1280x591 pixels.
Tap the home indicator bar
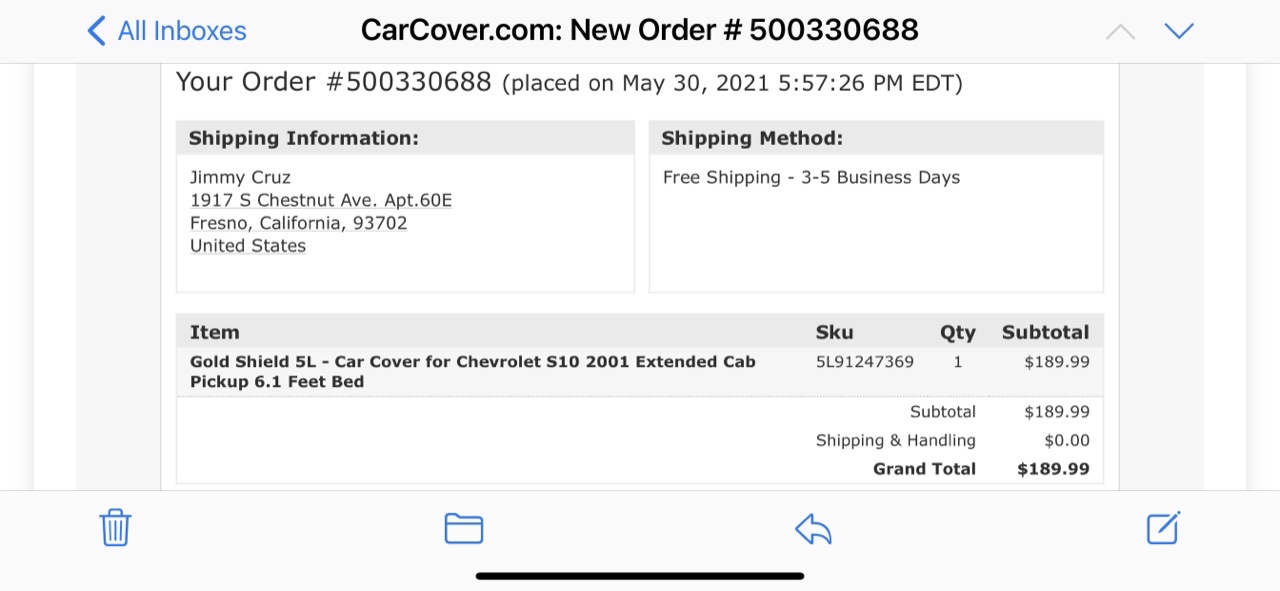pos(640,576)
